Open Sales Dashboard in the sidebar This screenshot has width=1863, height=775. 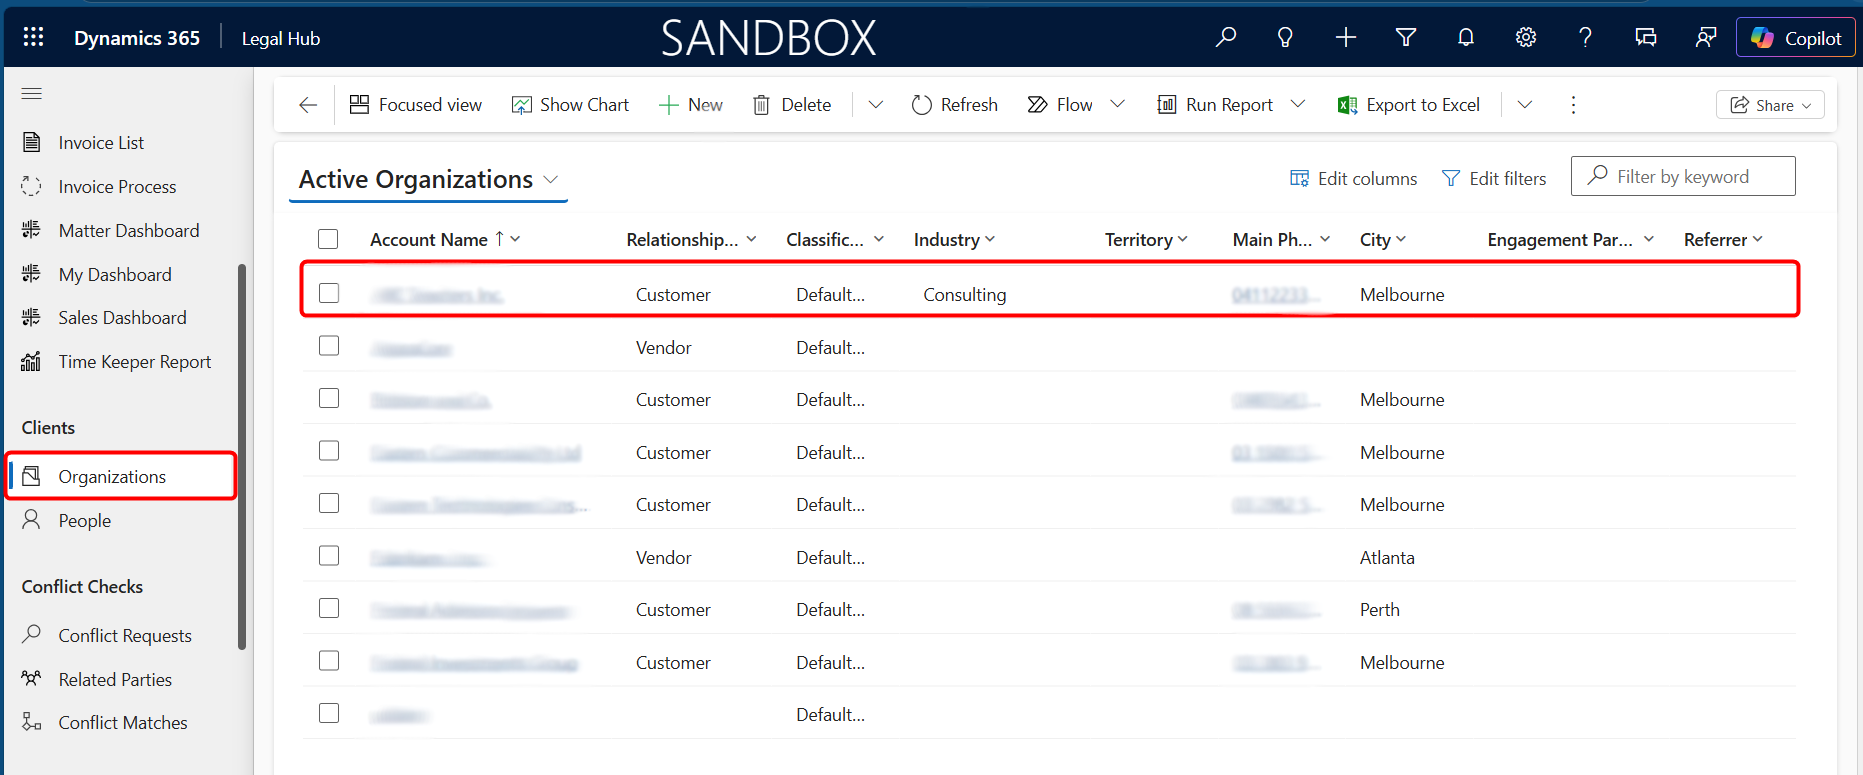(x=121, y=318)
